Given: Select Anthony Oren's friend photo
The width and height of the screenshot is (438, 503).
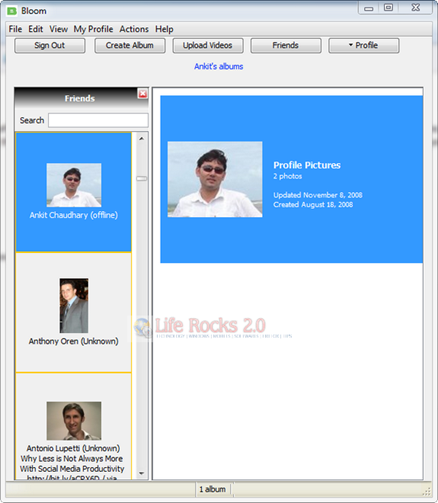Looking at the screenshot, I should pos(74,305).
